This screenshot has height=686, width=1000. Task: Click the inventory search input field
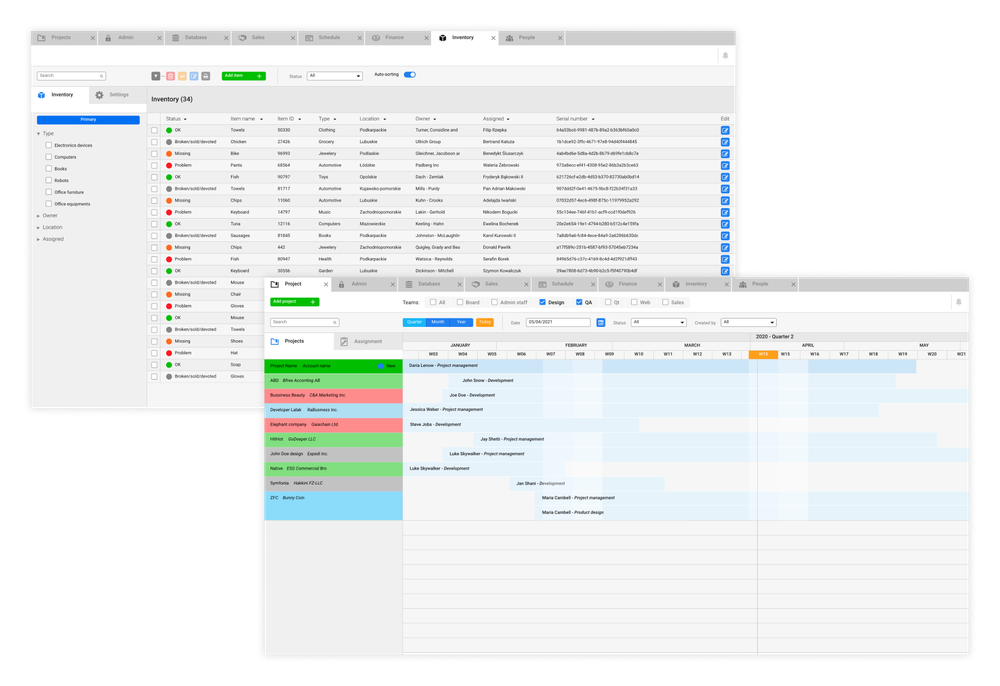[x=70, y=75]
